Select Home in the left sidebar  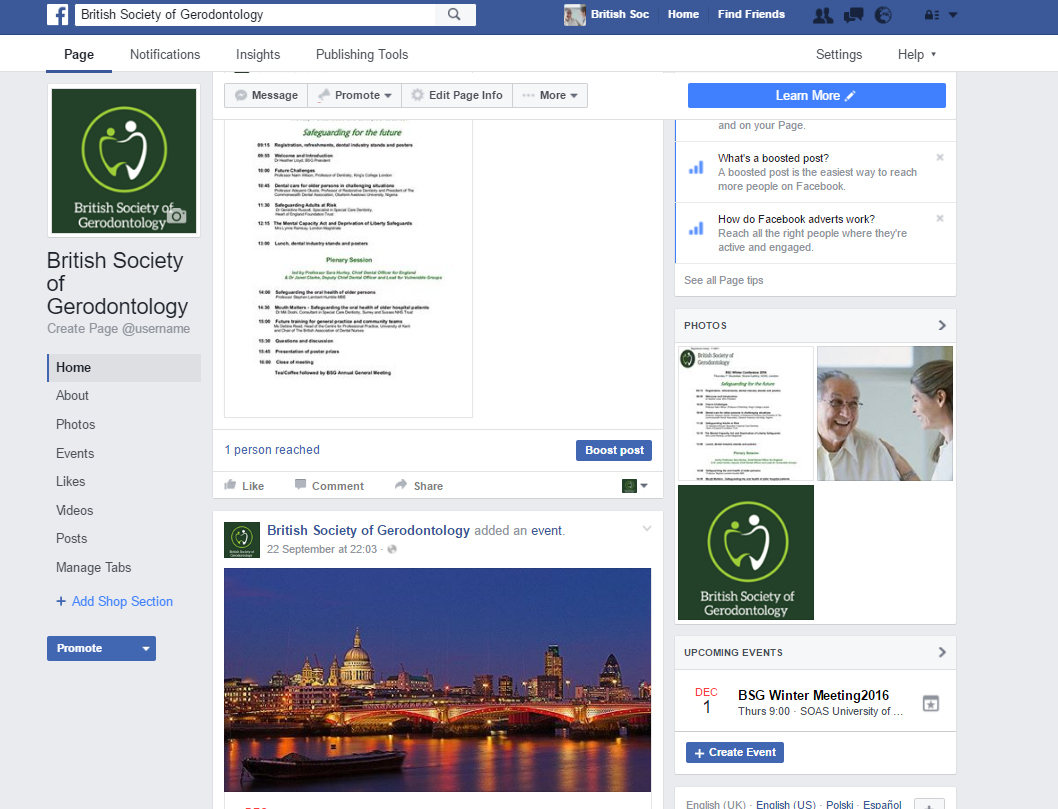pyautogui.click(x=124, y=368)
